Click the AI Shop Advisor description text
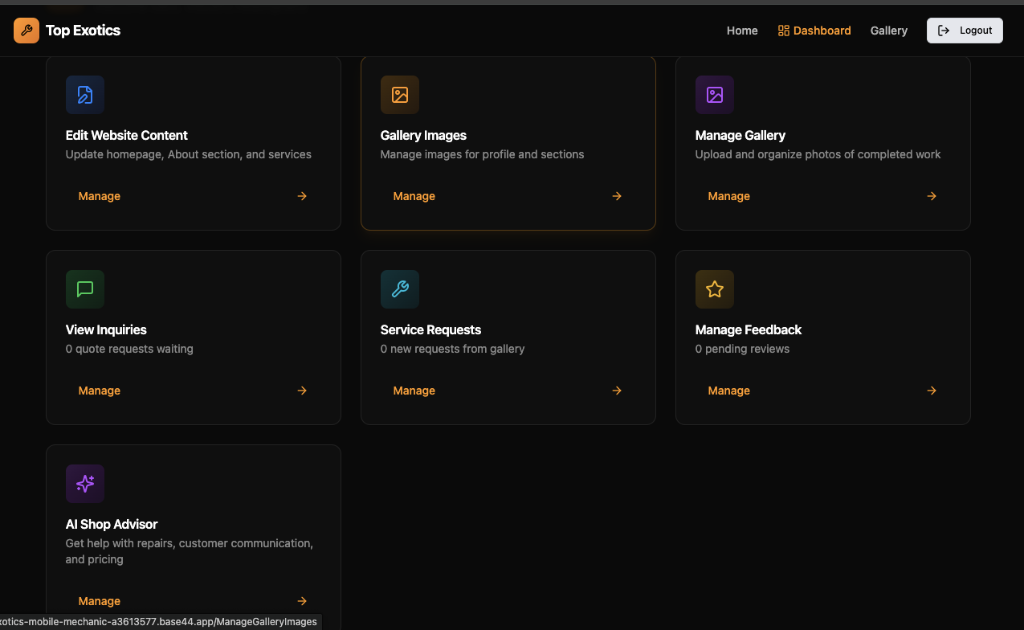The image size is (1024, 630). [x=189, y=551]
